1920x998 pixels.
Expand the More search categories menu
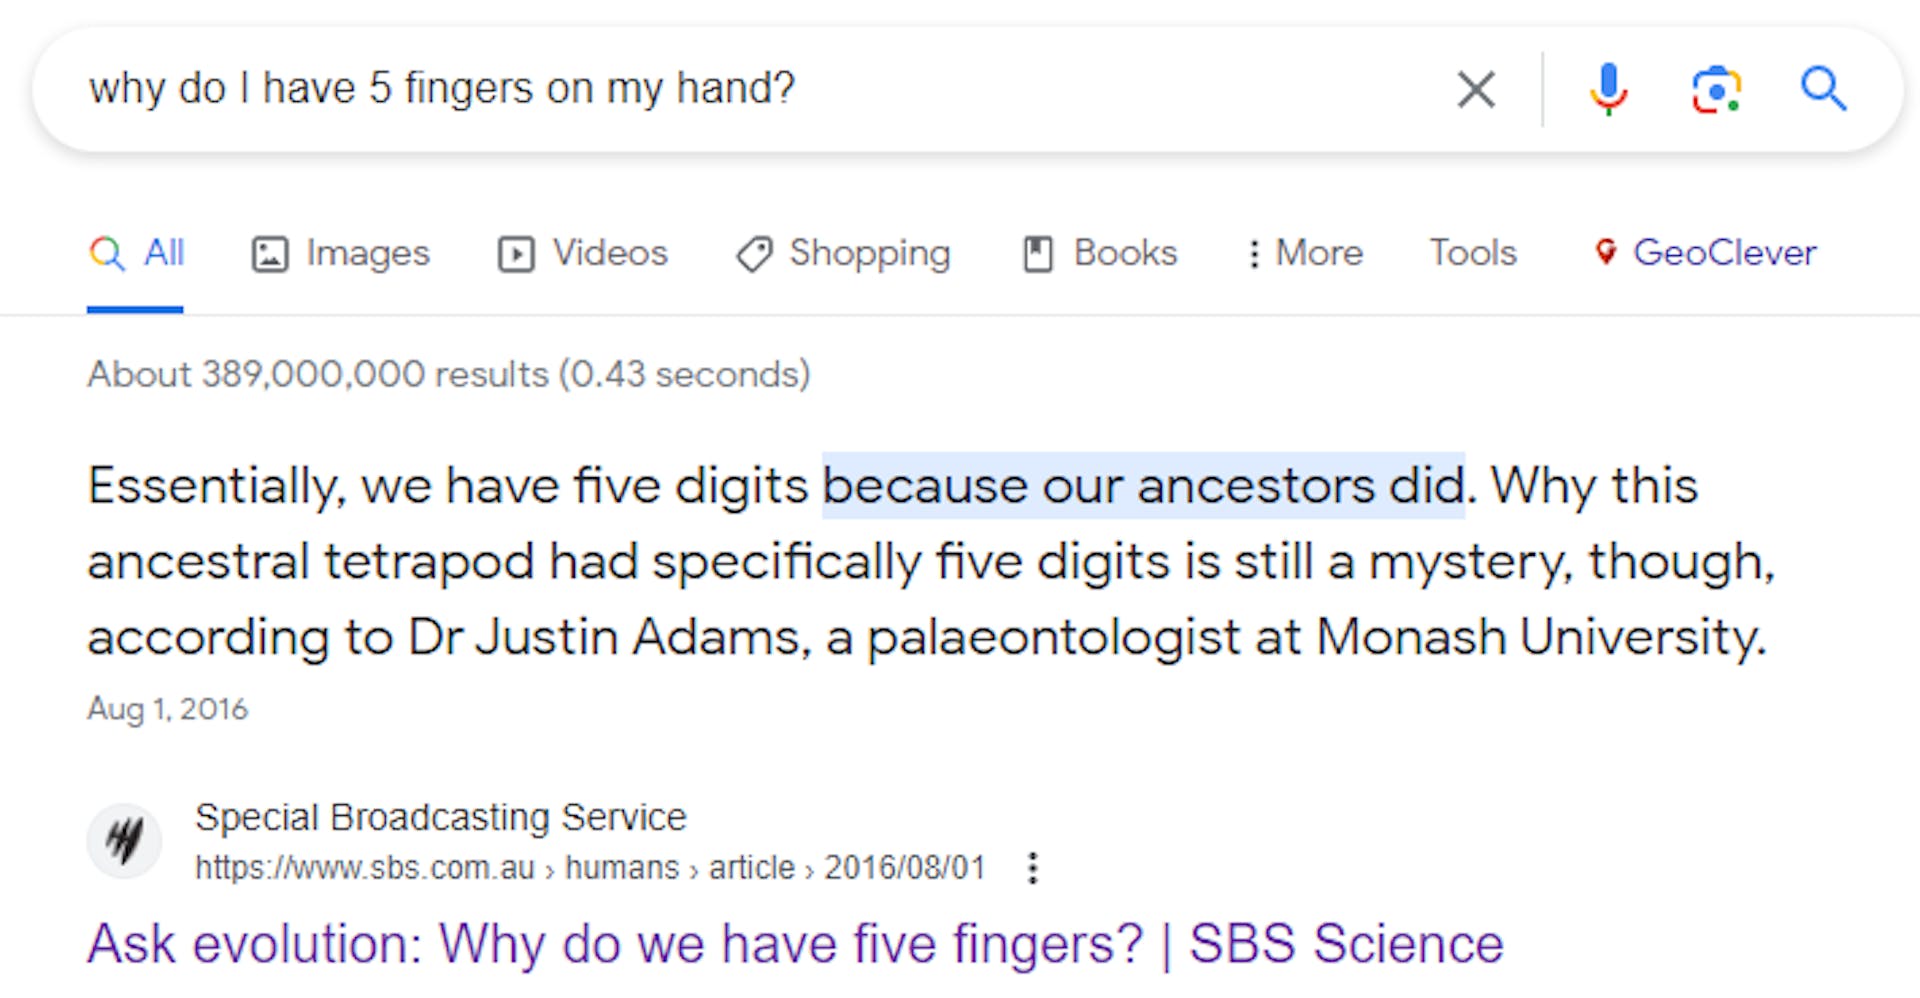[x=1306, y=253]
